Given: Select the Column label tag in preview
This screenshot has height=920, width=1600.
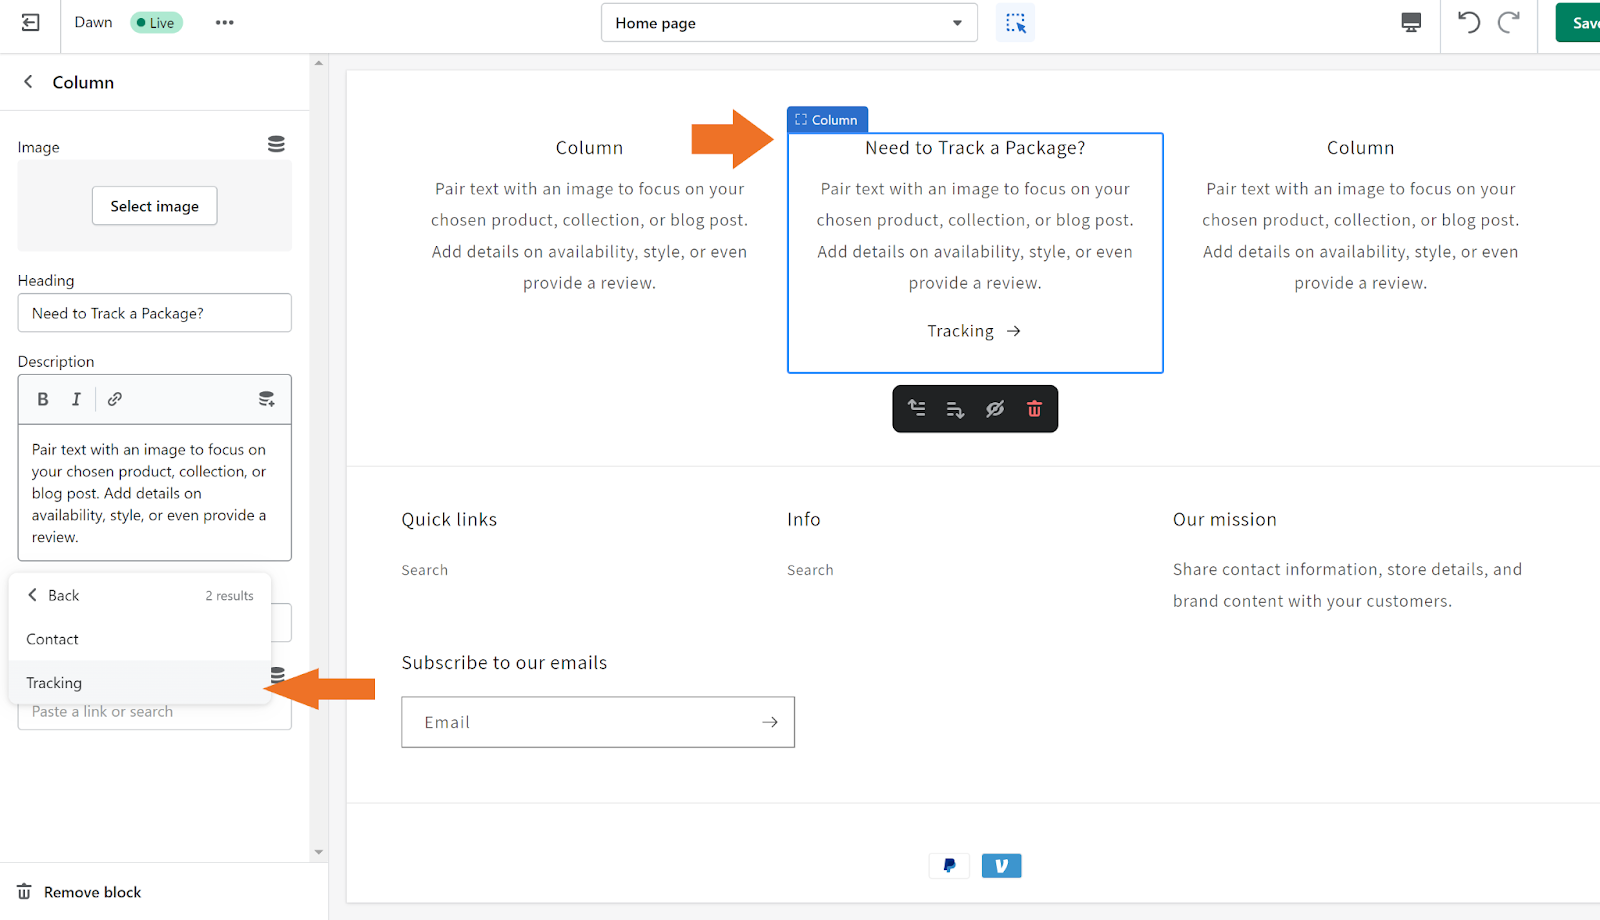Looking at the screenshot, I should 827,120.
